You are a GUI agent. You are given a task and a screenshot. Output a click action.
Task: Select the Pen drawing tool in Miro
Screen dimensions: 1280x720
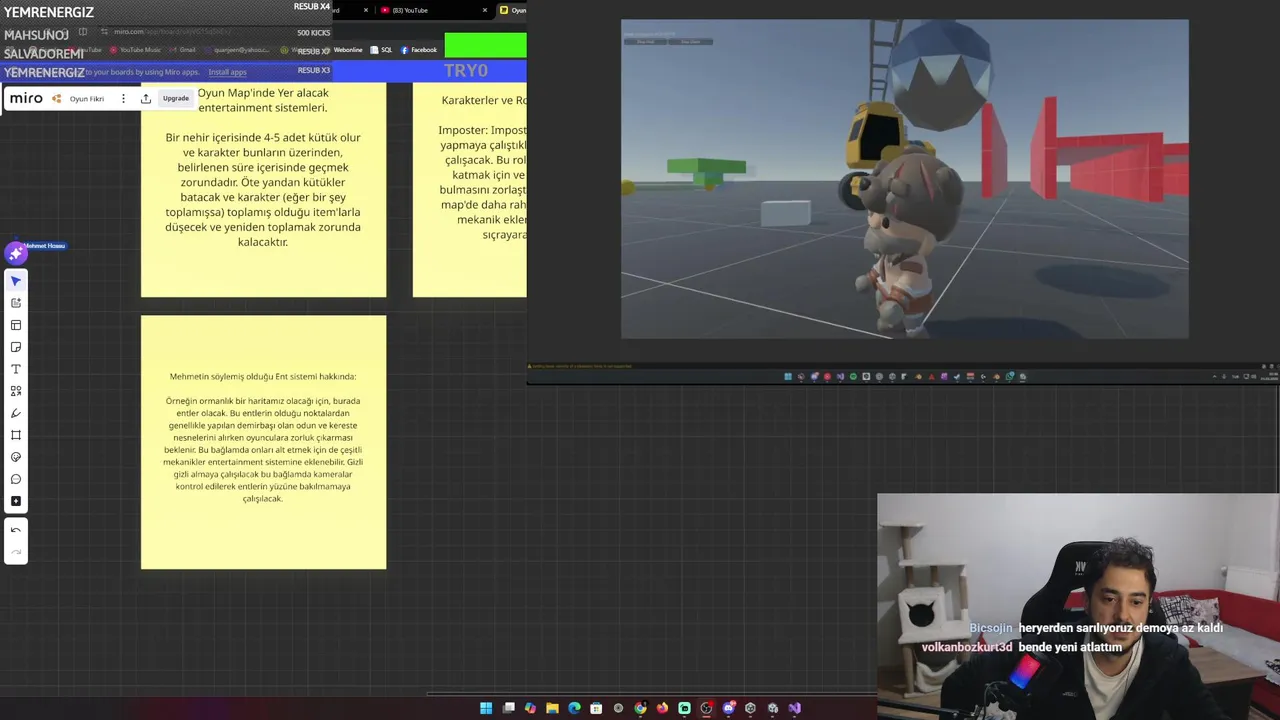pos(16,413)
